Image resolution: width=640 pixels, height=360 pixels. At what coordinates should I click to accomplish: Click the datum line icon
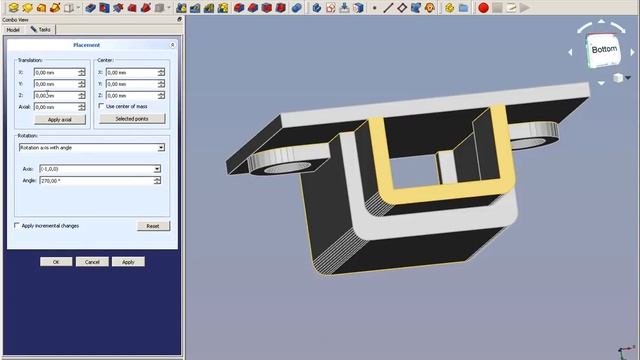pos(388,7)
